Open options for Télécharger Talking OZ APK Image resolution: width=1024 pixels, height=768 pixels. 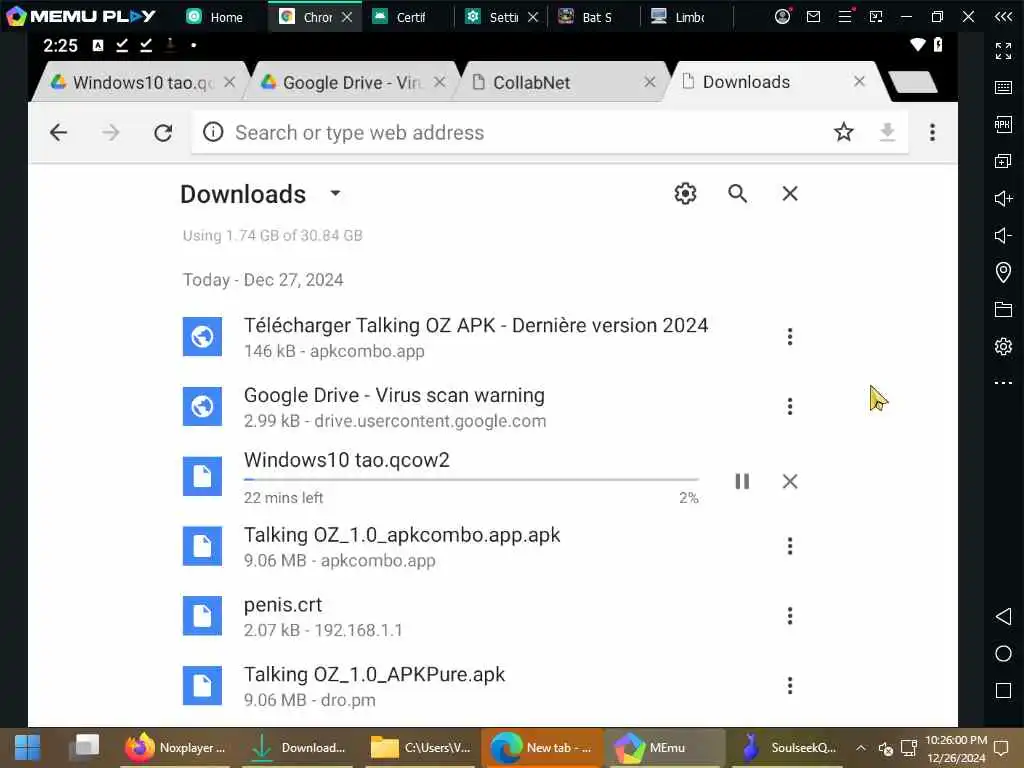tap(790, 336)
